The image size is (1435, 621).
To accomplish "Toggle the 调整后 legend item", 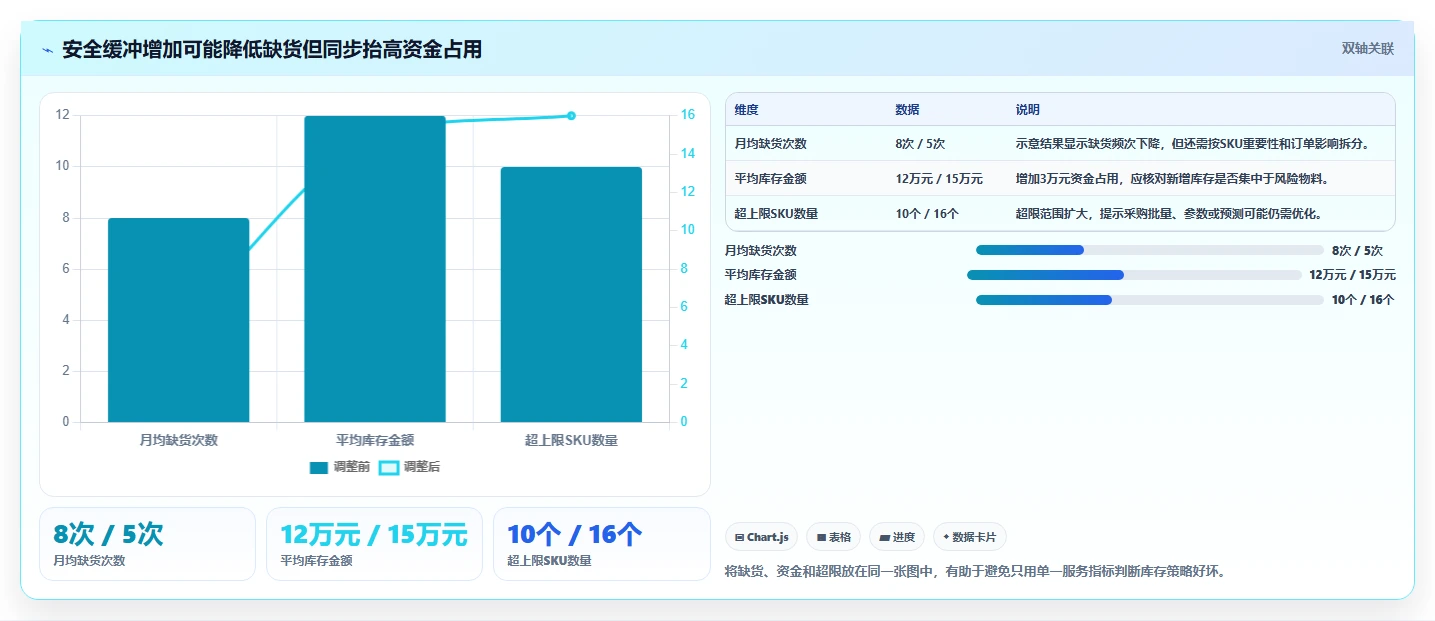I will pyautogui.click(x=410, y=467).
